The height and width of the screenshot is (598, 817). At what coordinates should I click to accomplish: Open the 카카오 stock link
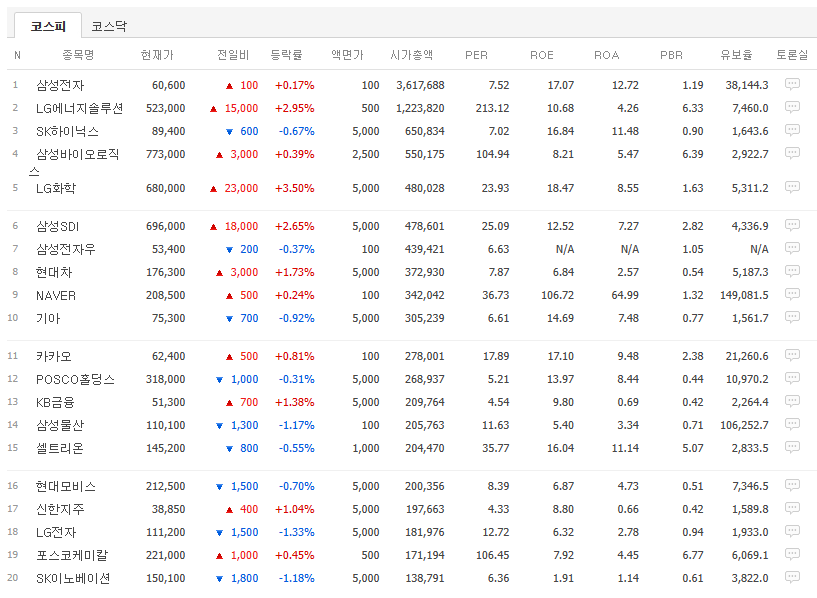(x=54, y=356)
